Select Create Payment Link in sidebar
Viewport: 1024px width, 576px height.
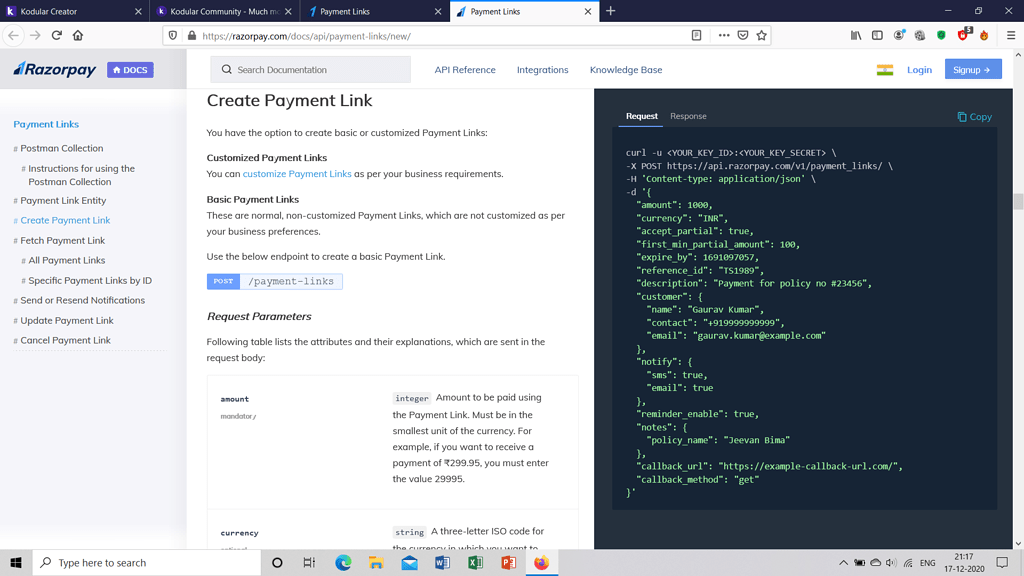(65, 220)
